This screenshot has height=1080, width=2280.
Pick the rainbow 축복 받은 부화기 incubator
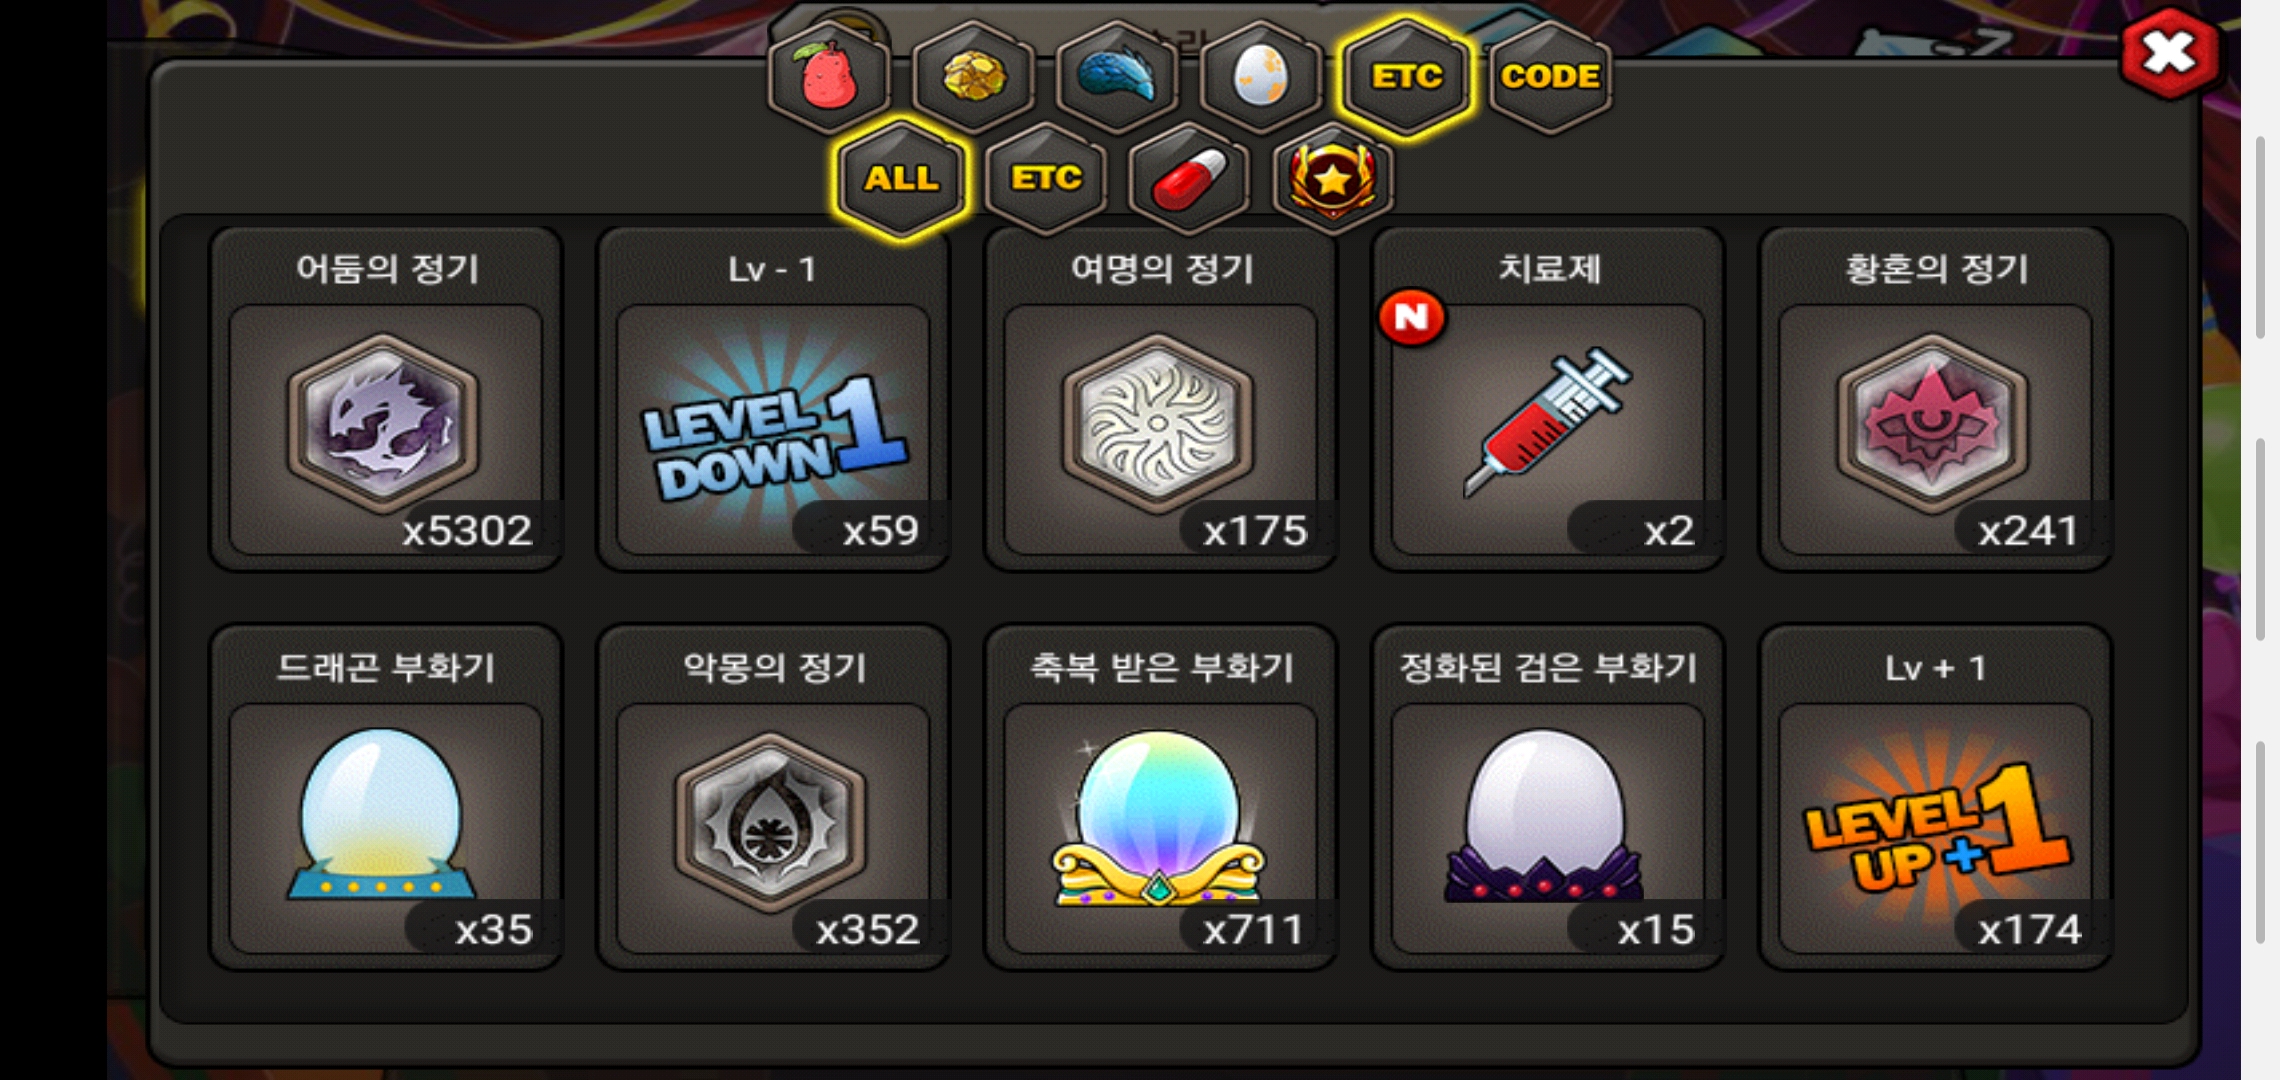pyautogui.click(x=1160, y=798)
